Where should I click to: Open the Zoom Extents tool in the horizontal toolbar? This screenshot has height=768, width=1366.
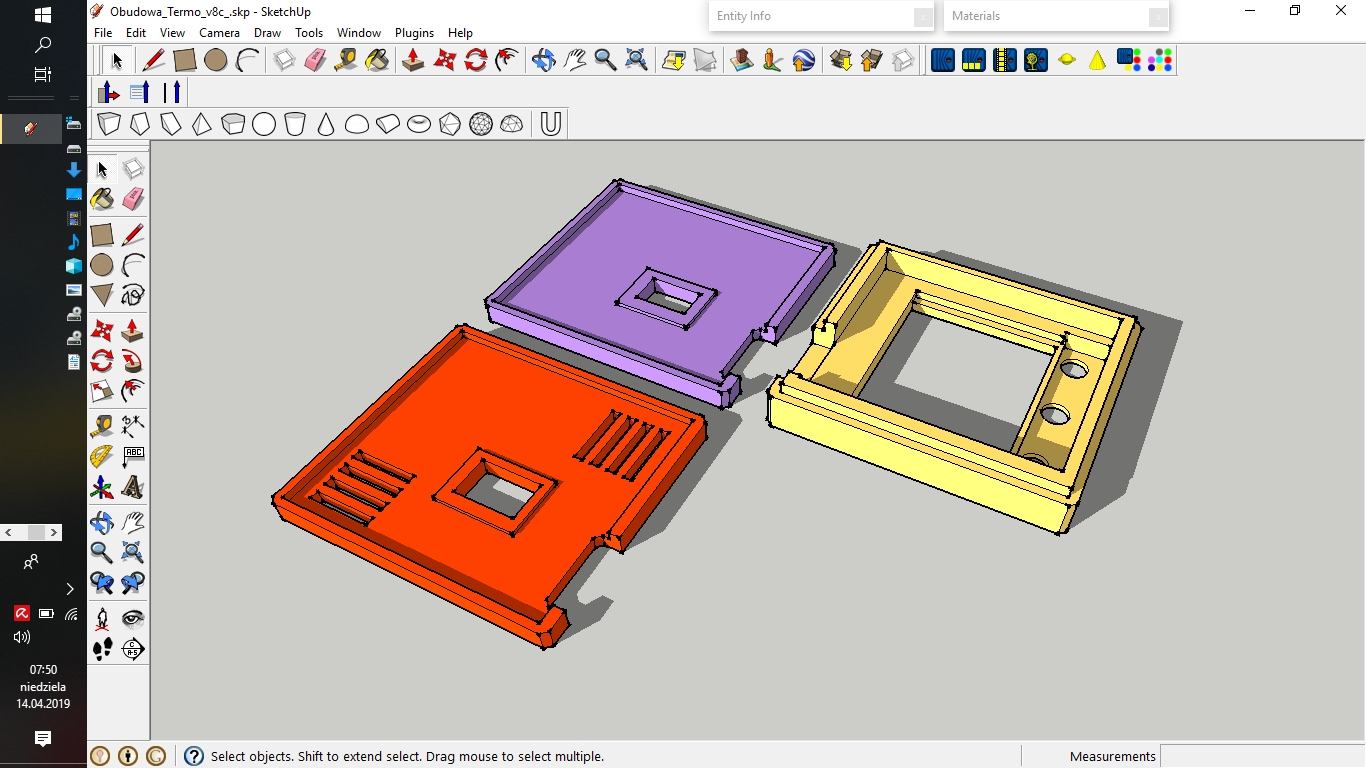tap(636, 60)
